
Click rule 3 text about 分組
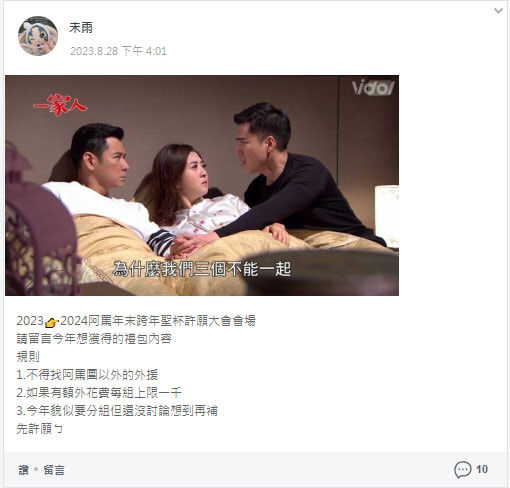tap(117, 411)
